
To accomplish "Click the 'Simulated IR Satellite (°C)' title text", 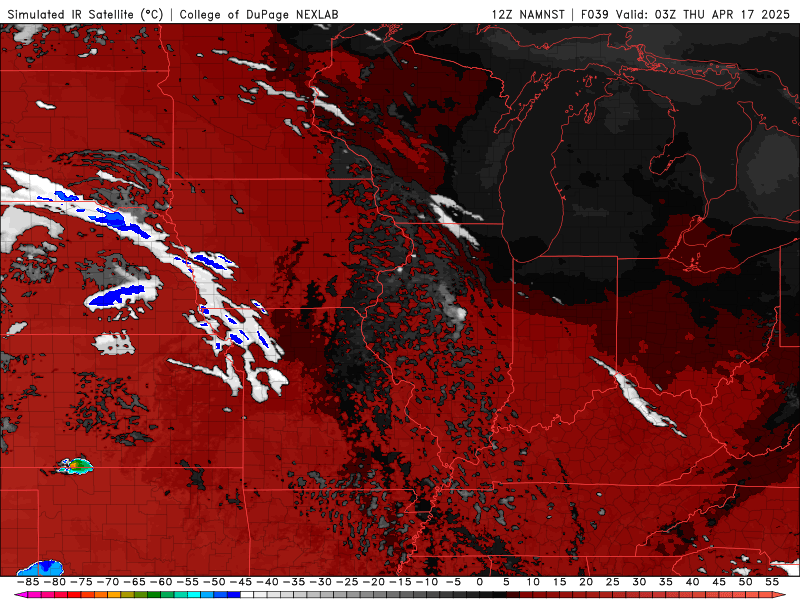I will coord(85,14).
